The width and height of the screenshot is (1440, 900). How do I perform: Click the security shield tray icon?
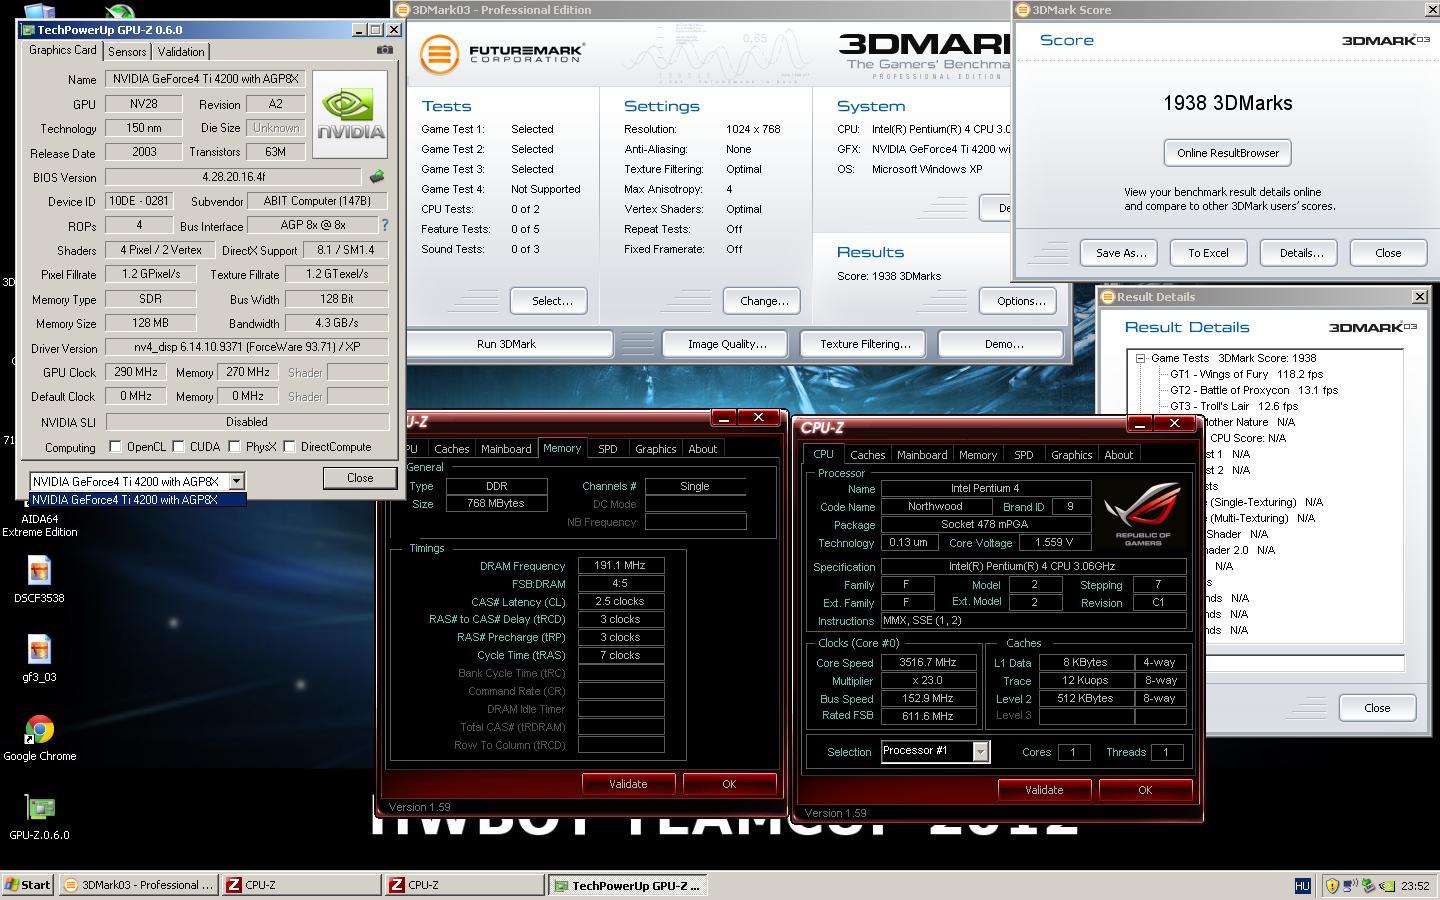(1332, 885)
